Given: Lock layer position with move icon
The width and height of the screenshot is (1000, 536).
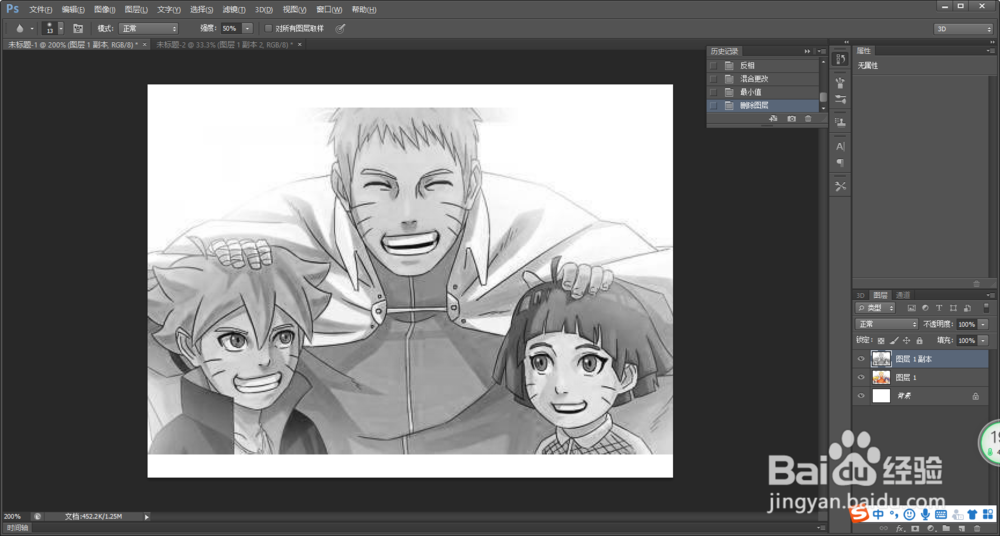Looking at the screenshot, I should point(907,341).
